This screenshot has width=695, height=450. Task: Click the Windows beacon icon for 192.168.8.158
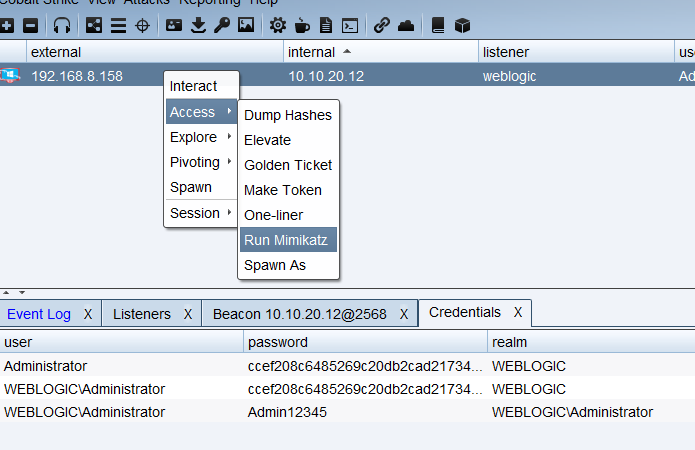pyautogui.click(x=10, y=75)
